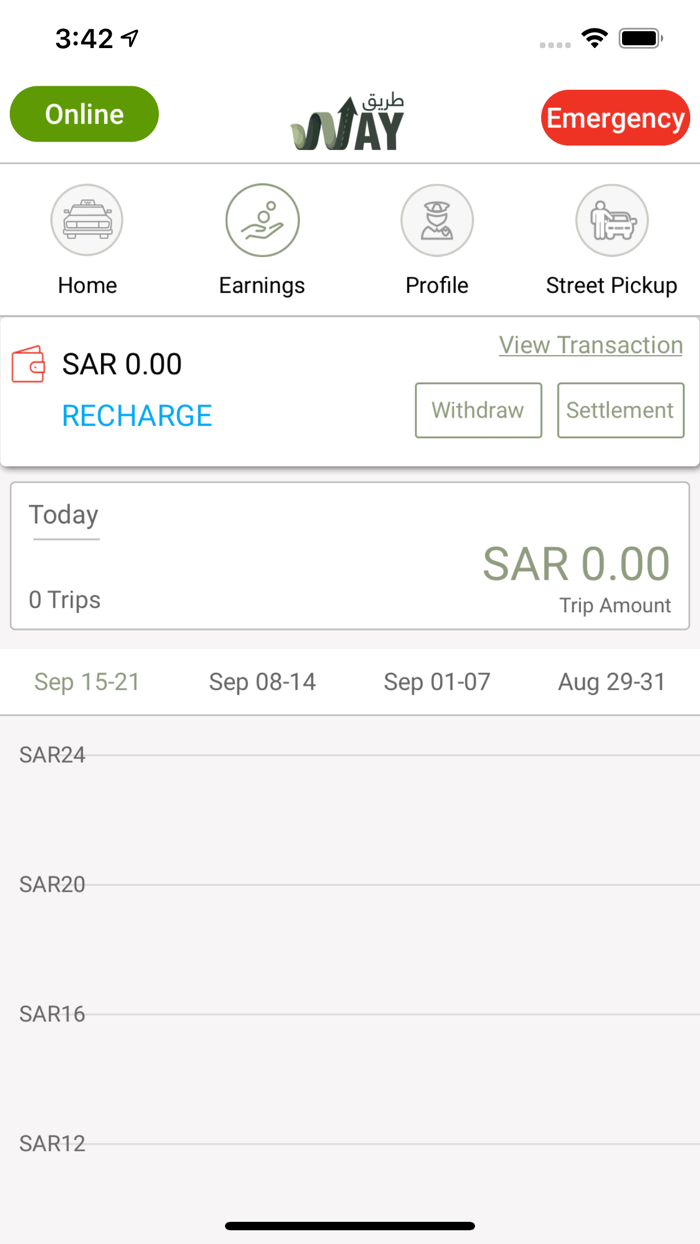700x1244 pixels.
Task: Switch to the Sep 01-07 week tab
Action: point(437,682)
